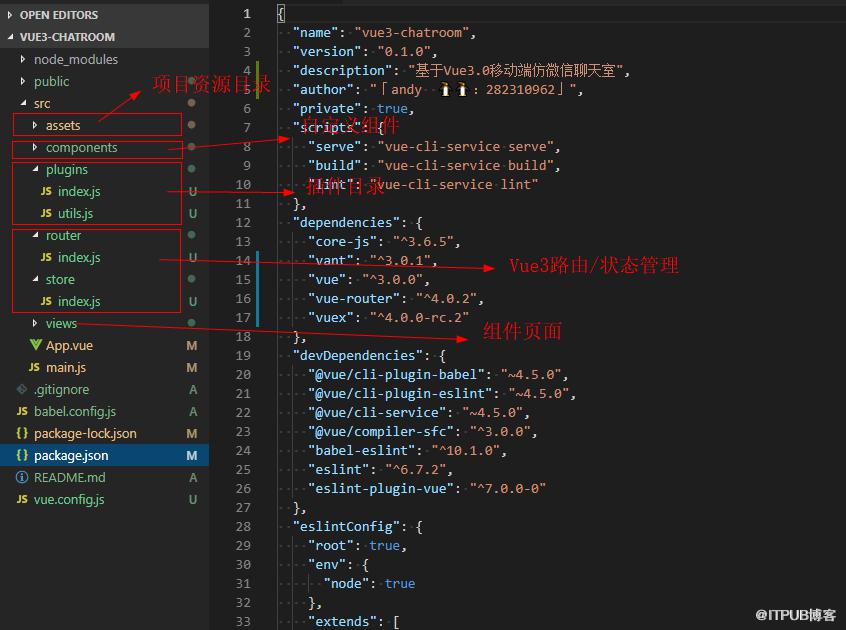Expand the components folder arrow
This screenshot has height=630, width=846.
(35, 147)
